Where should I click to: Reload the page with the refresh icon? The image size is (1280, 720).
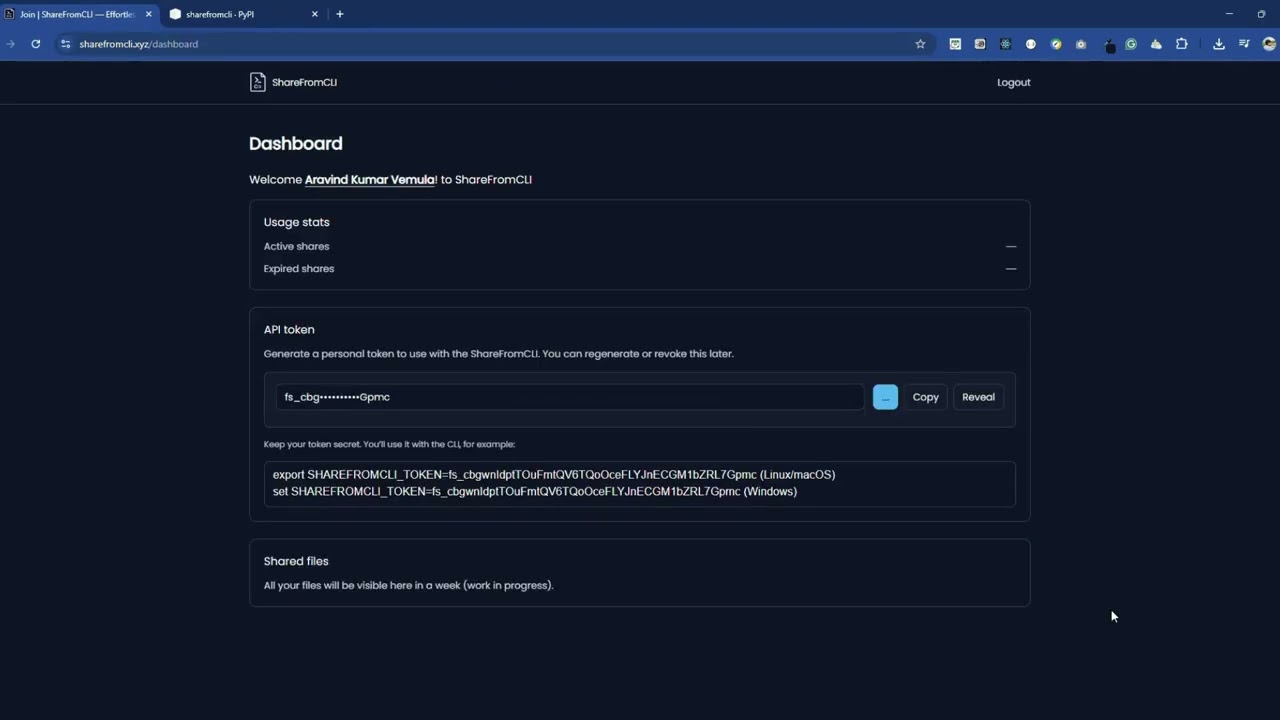35,44
